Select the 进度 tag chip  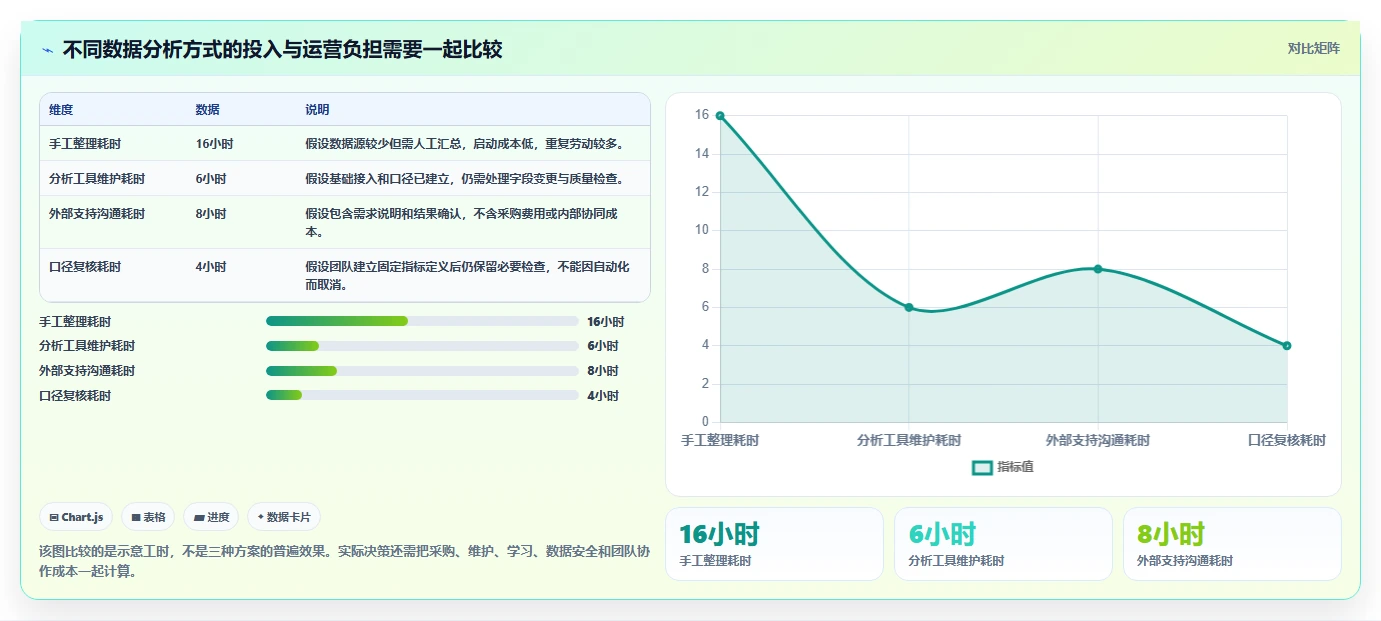click(x=211, y=517)
